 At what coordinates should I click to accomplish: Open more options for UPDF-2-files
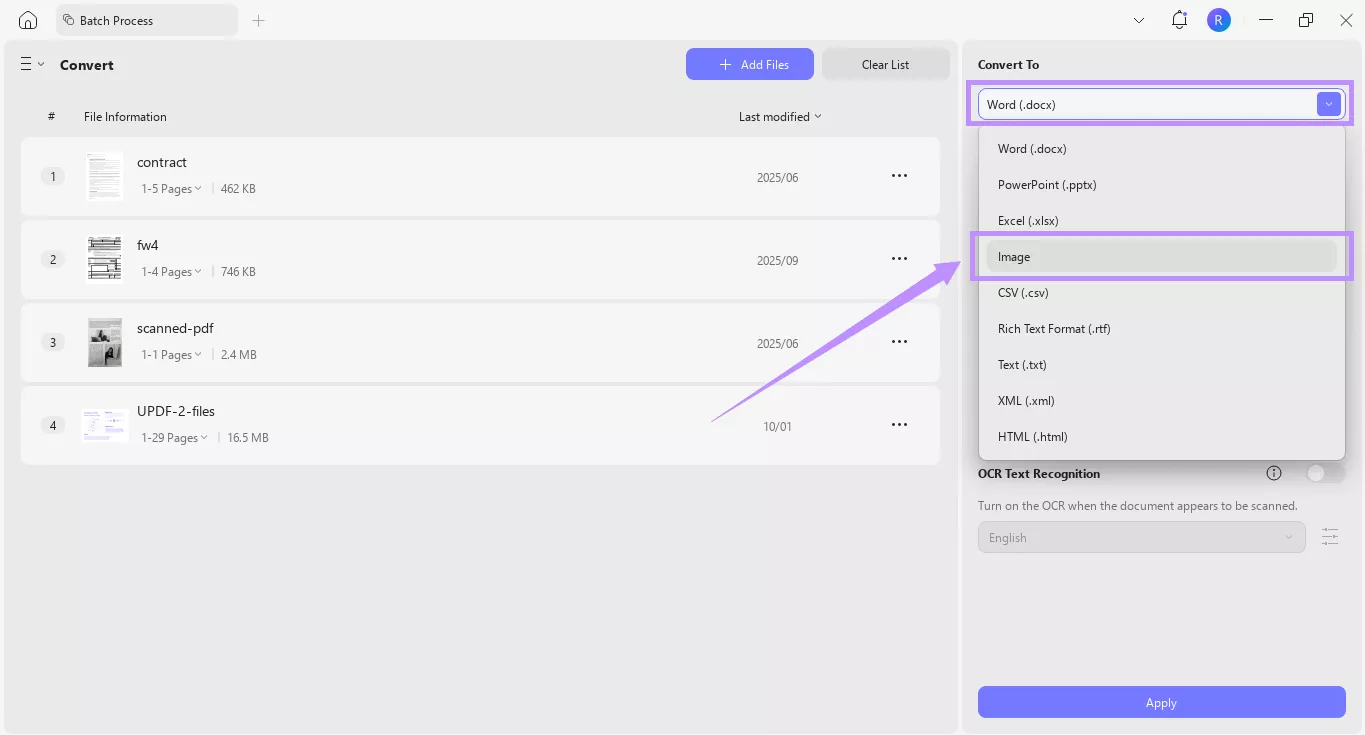(x=899, y=425)
